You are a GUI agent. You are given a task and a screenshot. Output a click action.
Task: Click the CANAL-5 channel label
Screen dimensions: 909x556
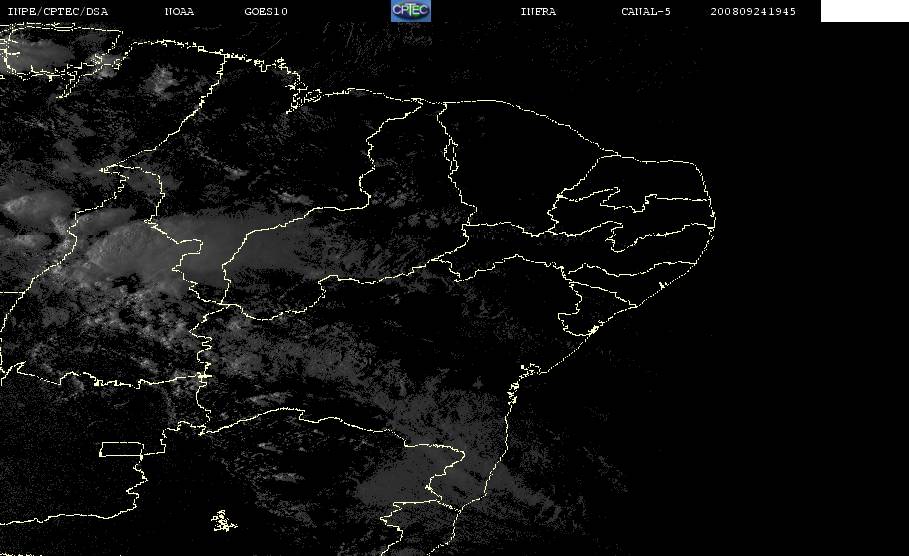click(646, 12)
